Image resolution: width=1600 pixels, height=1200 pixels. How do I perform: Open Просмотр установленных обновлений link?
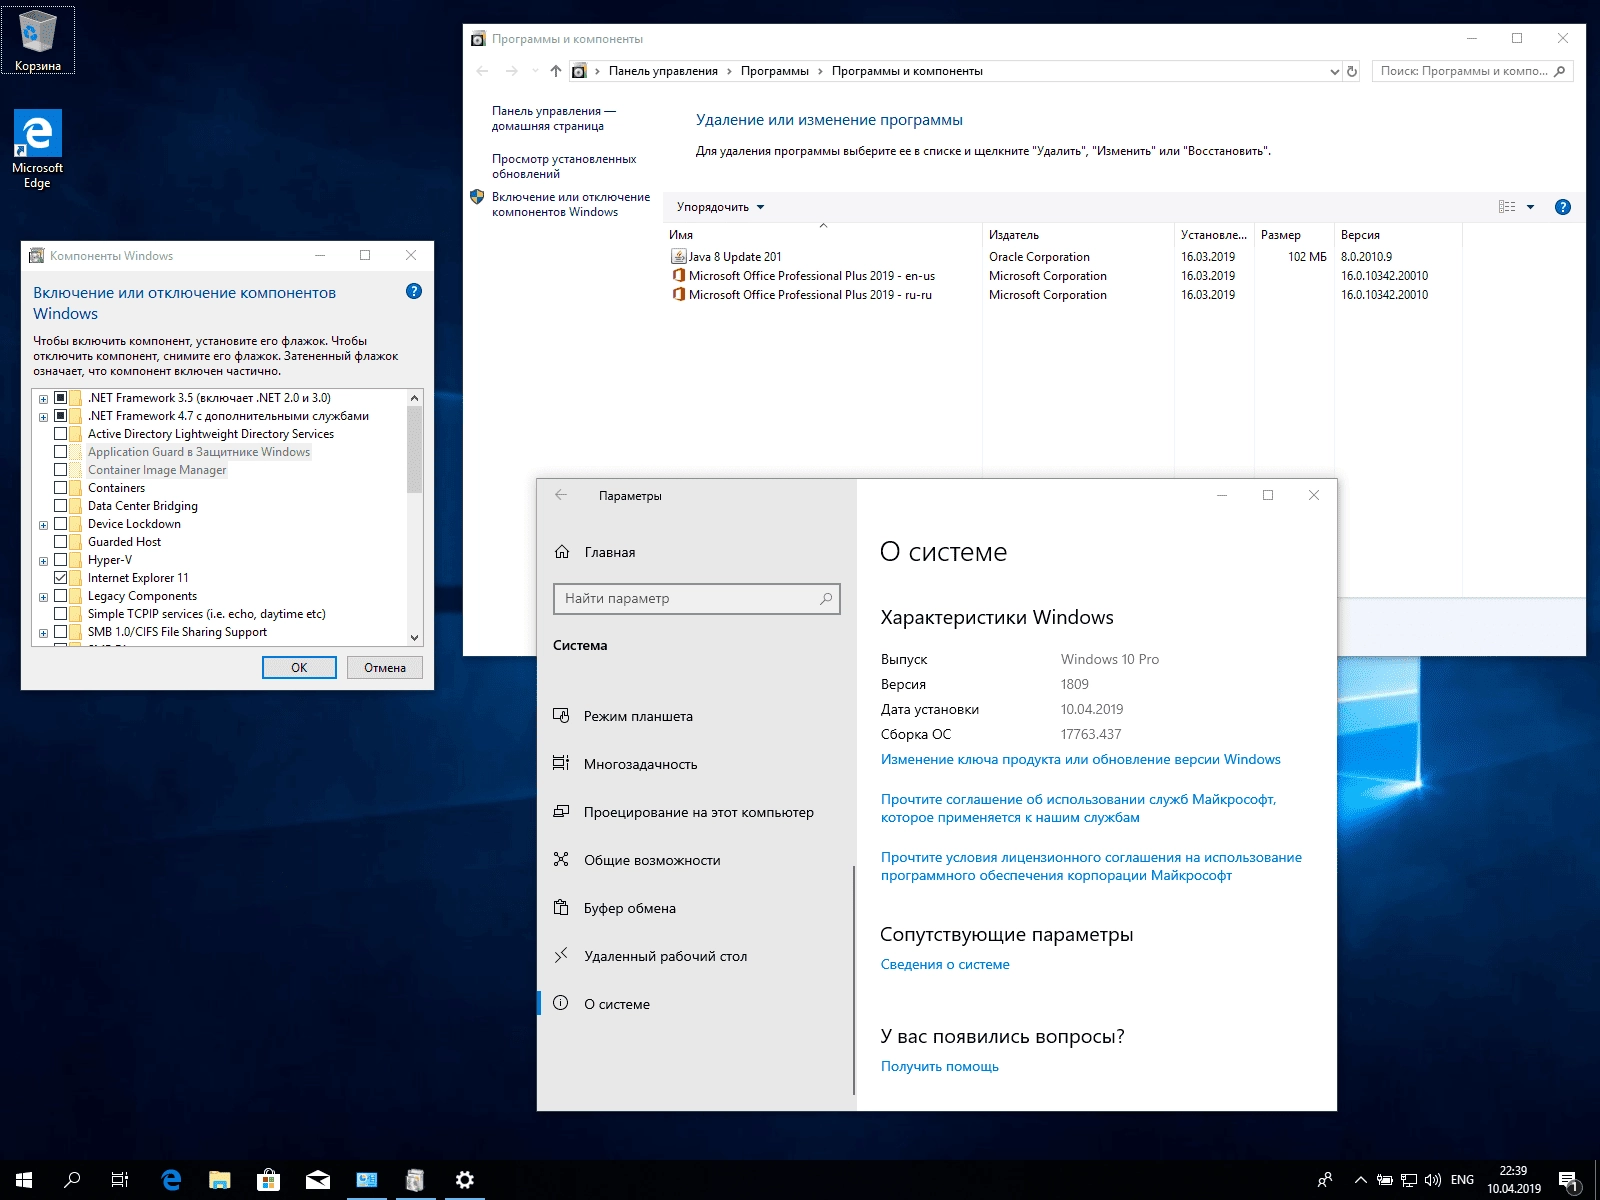point(564,166)
